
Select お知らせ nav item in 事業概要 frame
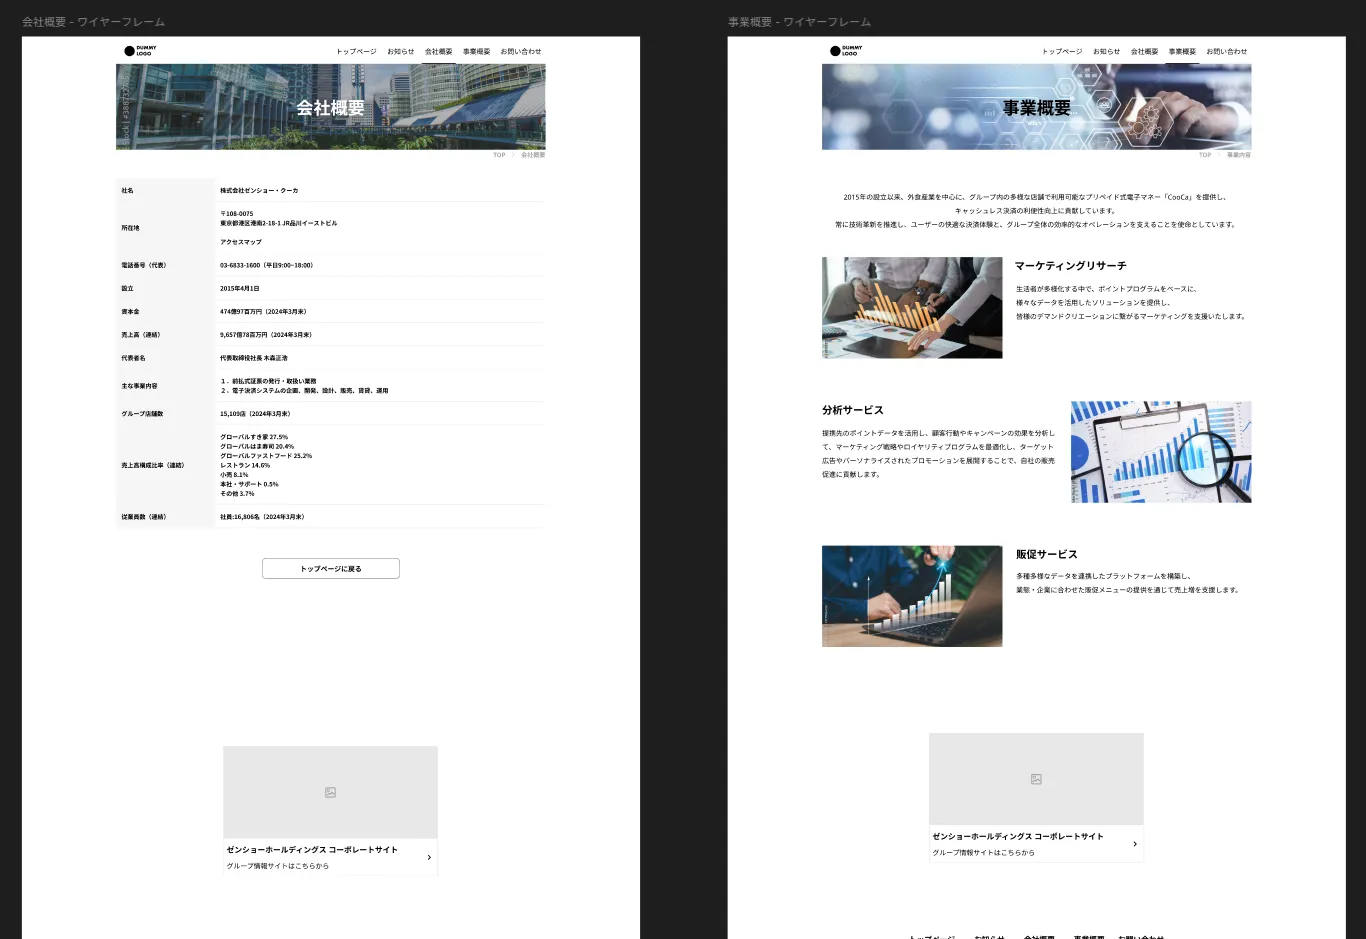tap(1107, 51)
